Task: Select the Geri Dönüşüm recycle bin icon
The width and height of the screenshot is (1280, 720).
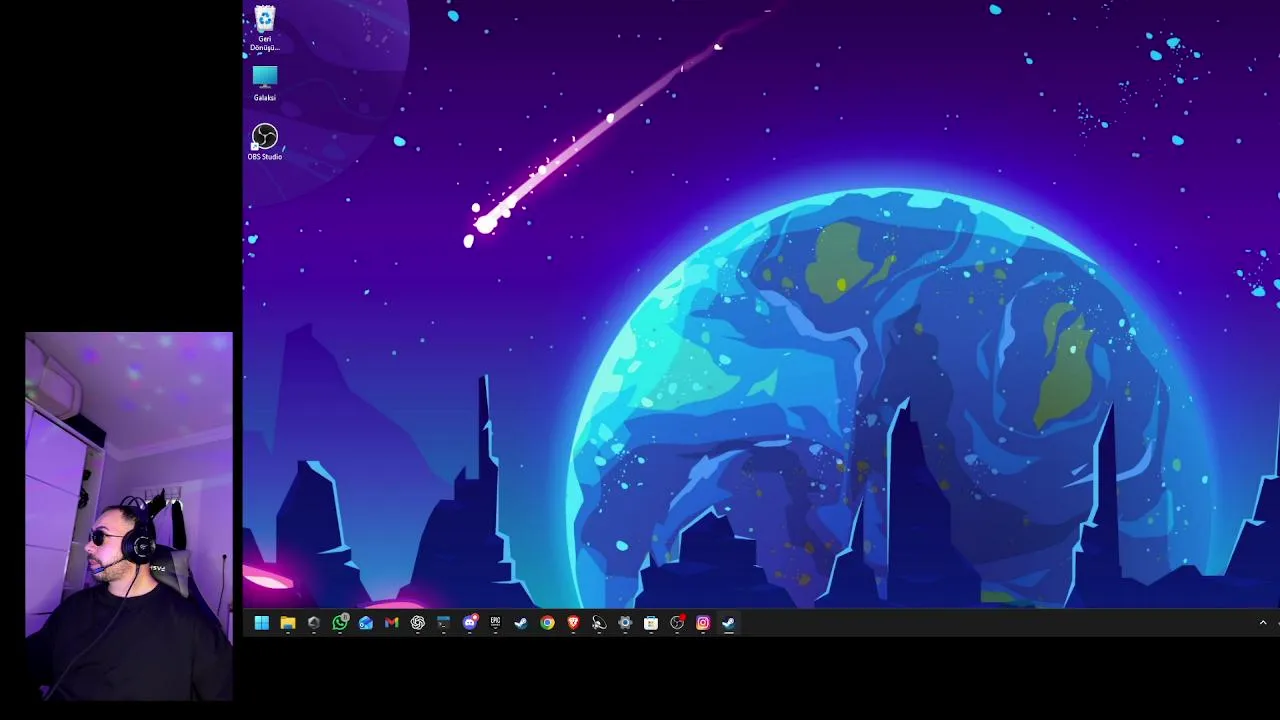Action: (265, 29)
